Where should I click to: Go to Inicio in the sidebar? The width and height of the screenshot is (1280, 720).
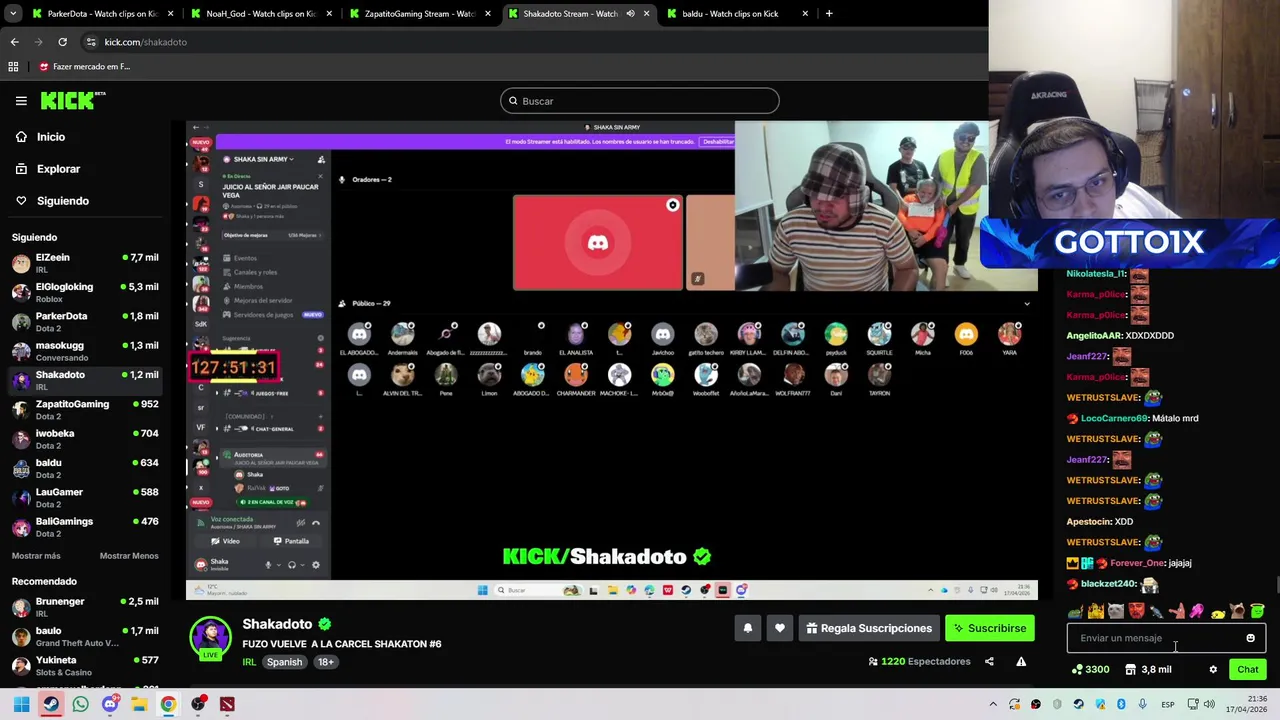click(x=50, y=137)
